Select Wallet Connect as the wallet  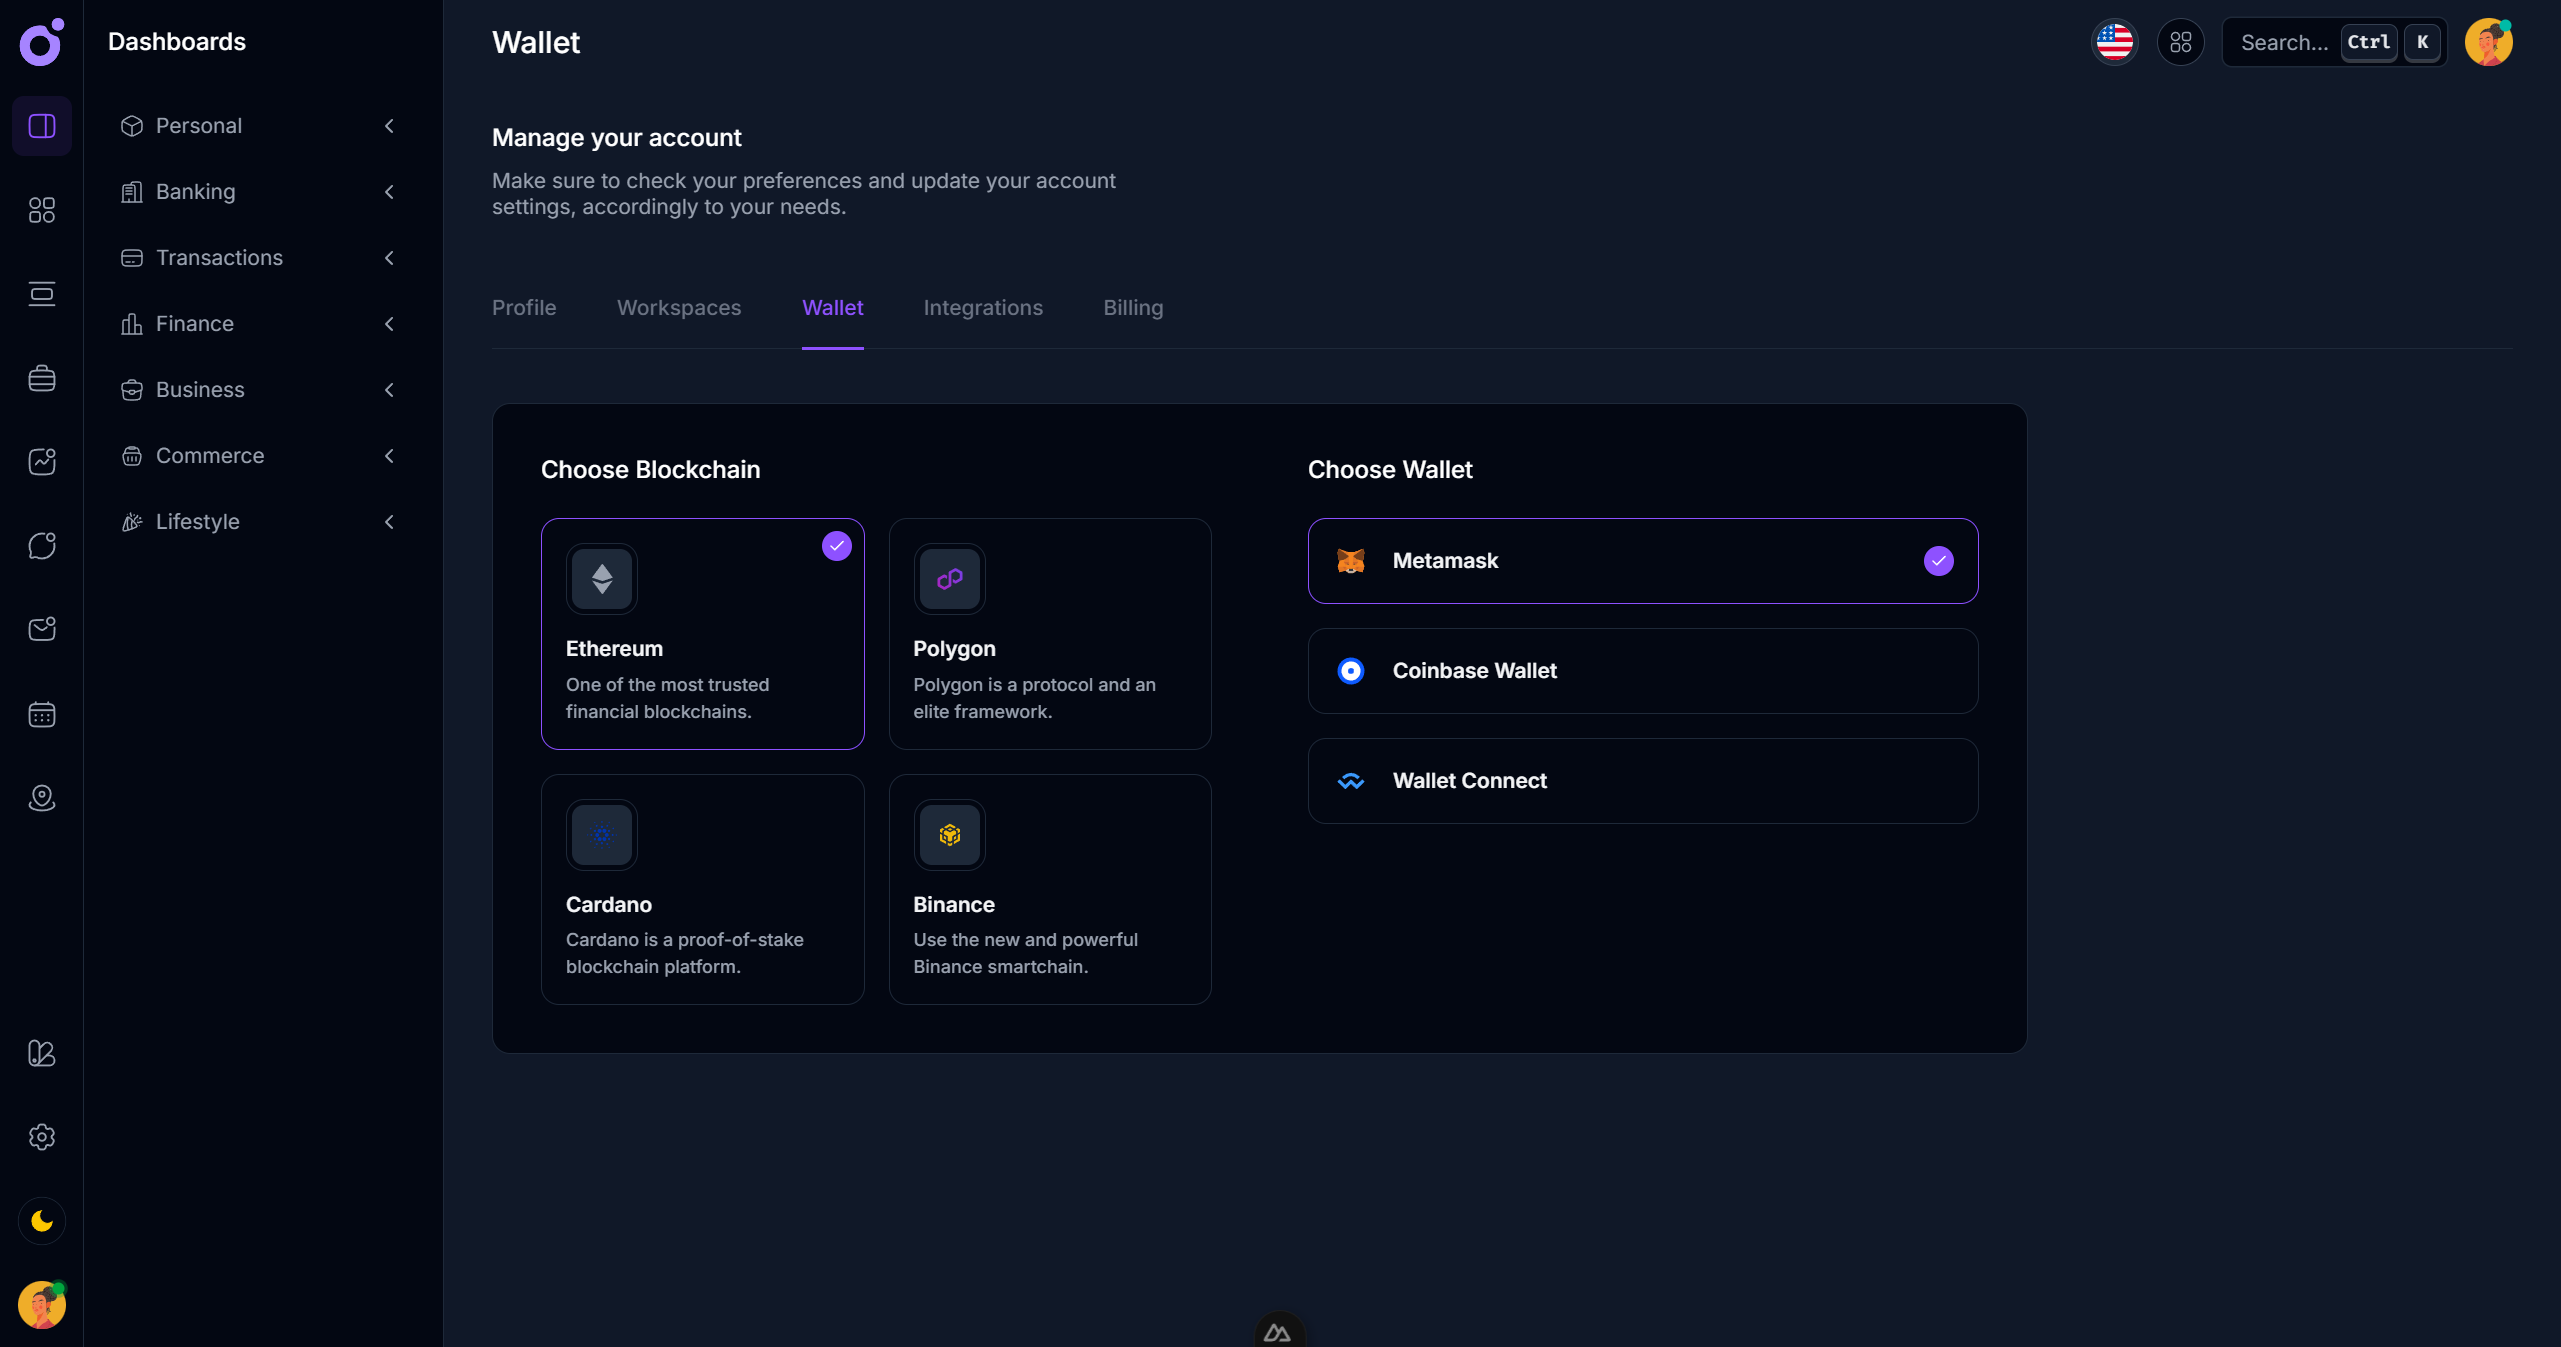pos(1642,781)
